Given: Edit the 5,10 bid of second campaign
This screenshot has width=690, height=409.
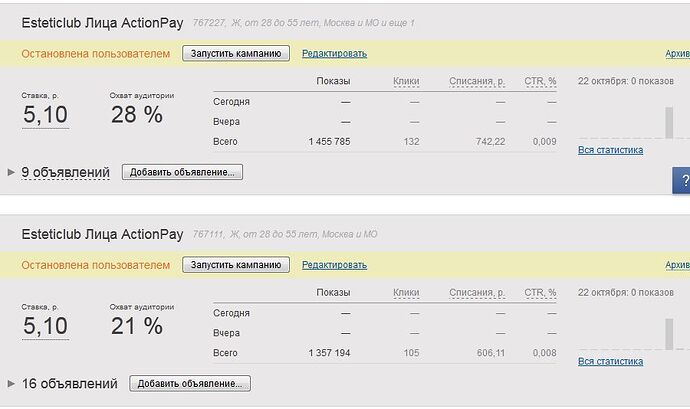Looking at the screenshot, I should tap(45, 326).
